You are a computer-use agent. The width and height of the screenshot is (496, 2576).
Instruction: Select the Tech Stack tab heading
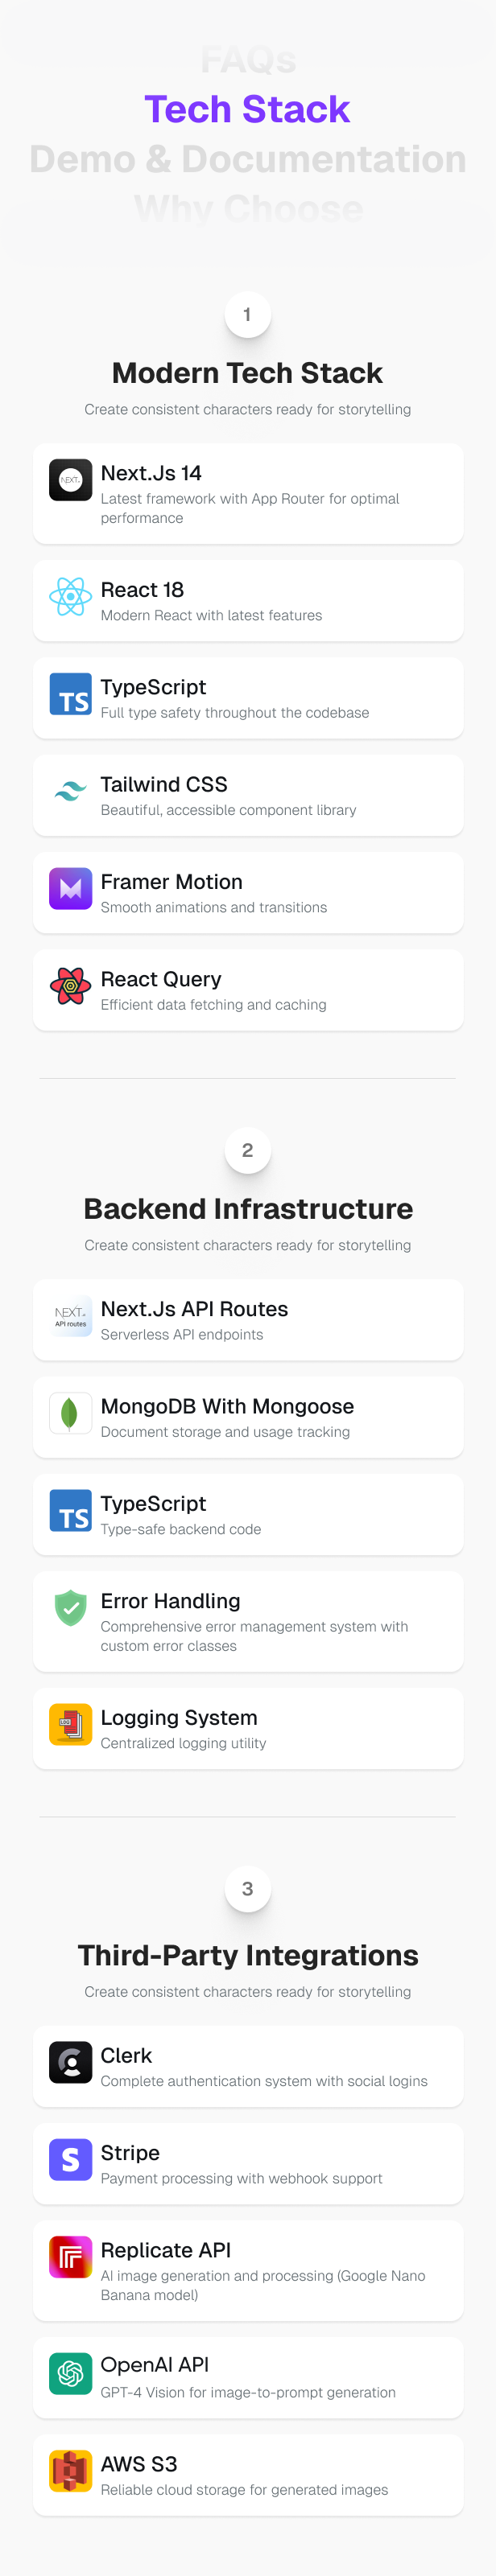pos(247,109)
